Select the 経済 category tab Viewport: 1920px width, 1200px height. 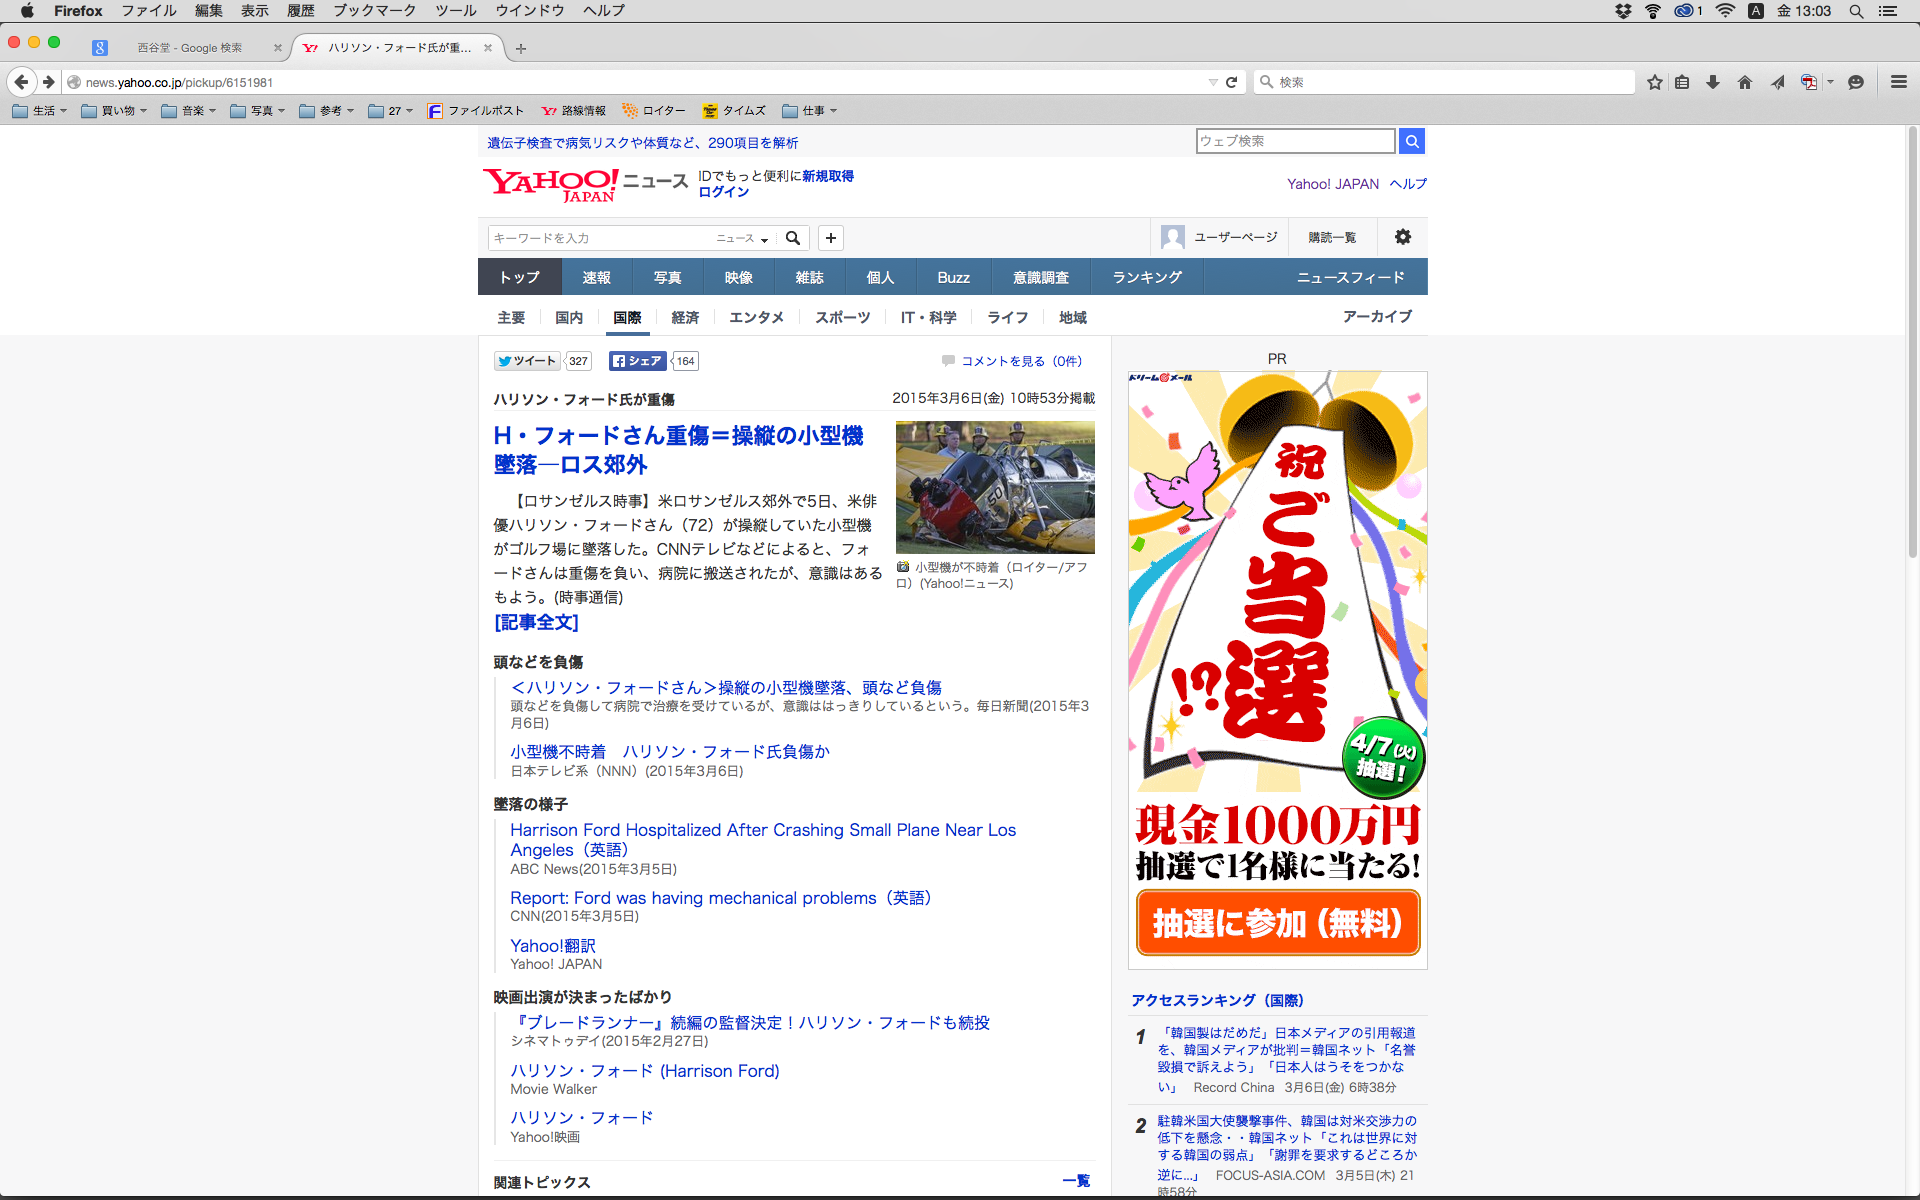[x=685, y=317]
